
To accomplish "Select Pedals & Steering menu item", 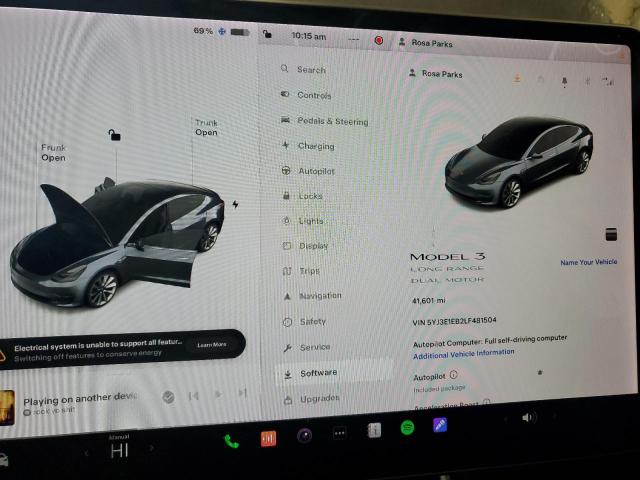I will tap(325, 121).
